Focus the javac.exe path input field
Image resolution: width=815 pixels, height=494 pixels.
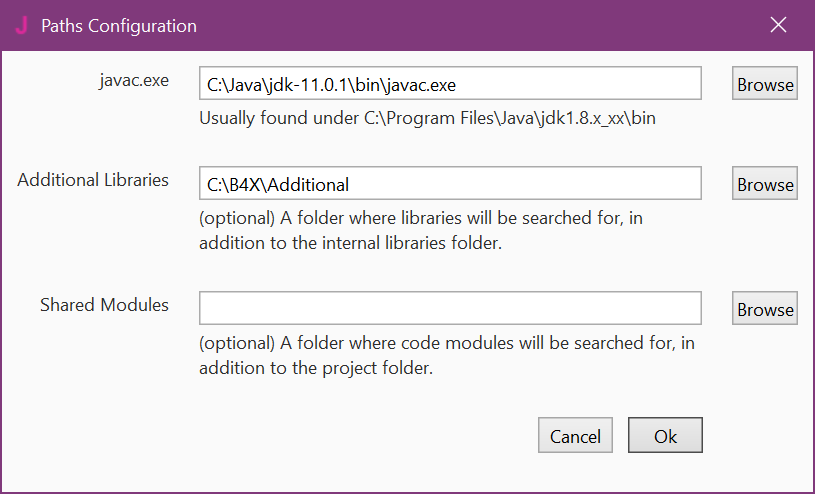point(449,84)
